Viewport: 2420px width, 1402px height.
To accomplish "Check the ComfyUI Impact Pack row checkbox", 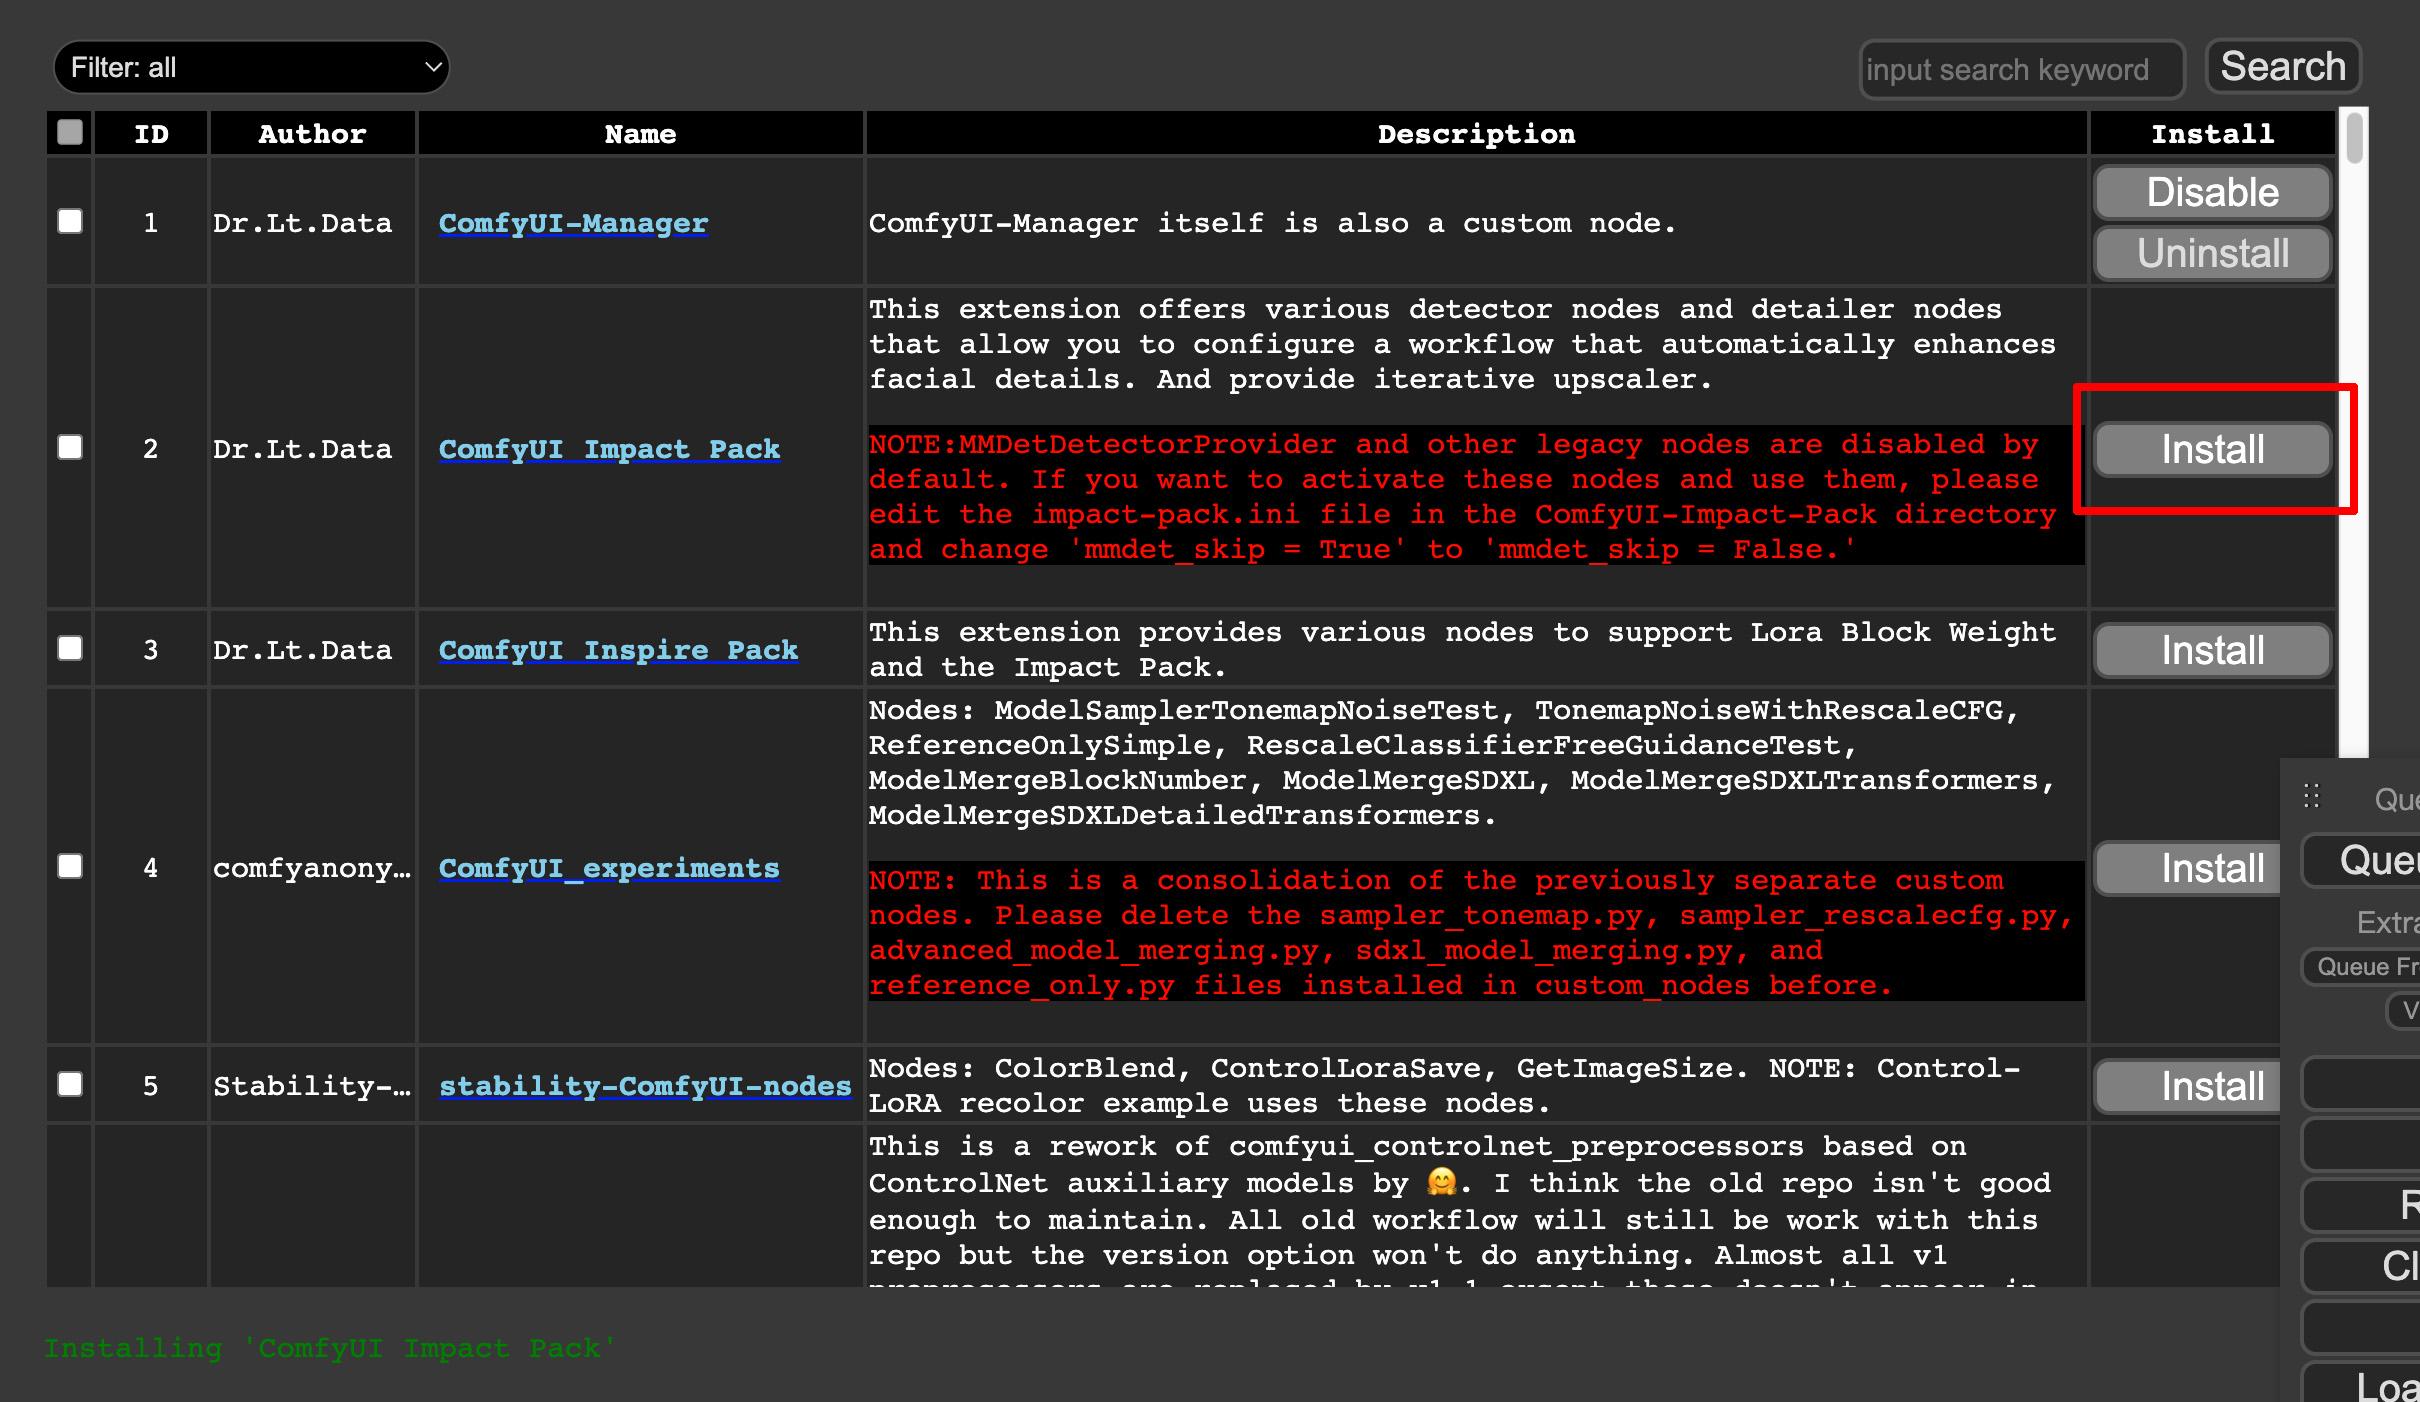I will tap(70, 447).
